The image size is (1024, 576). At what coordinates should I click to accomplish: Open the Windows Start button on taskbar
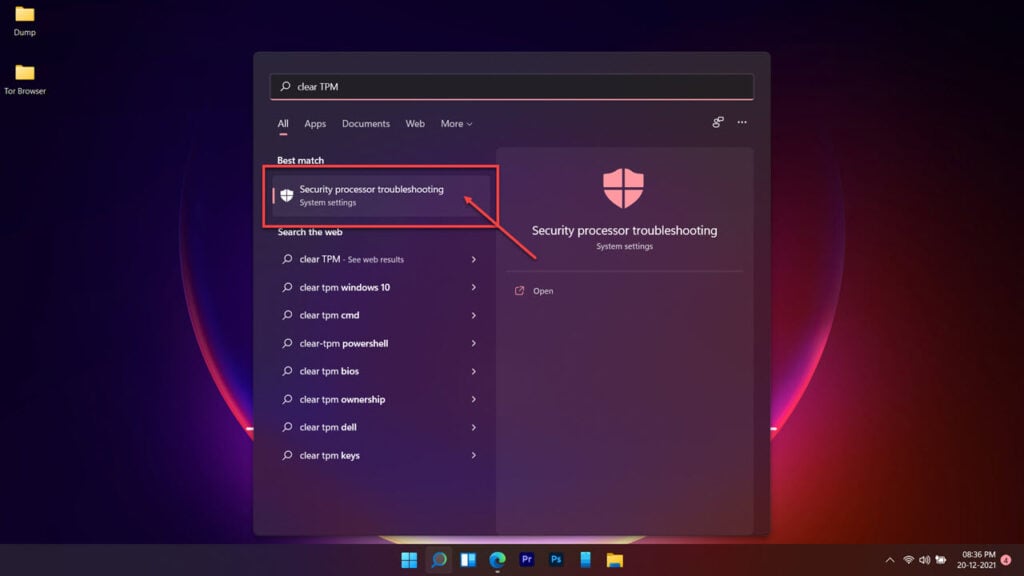(409, 560)
